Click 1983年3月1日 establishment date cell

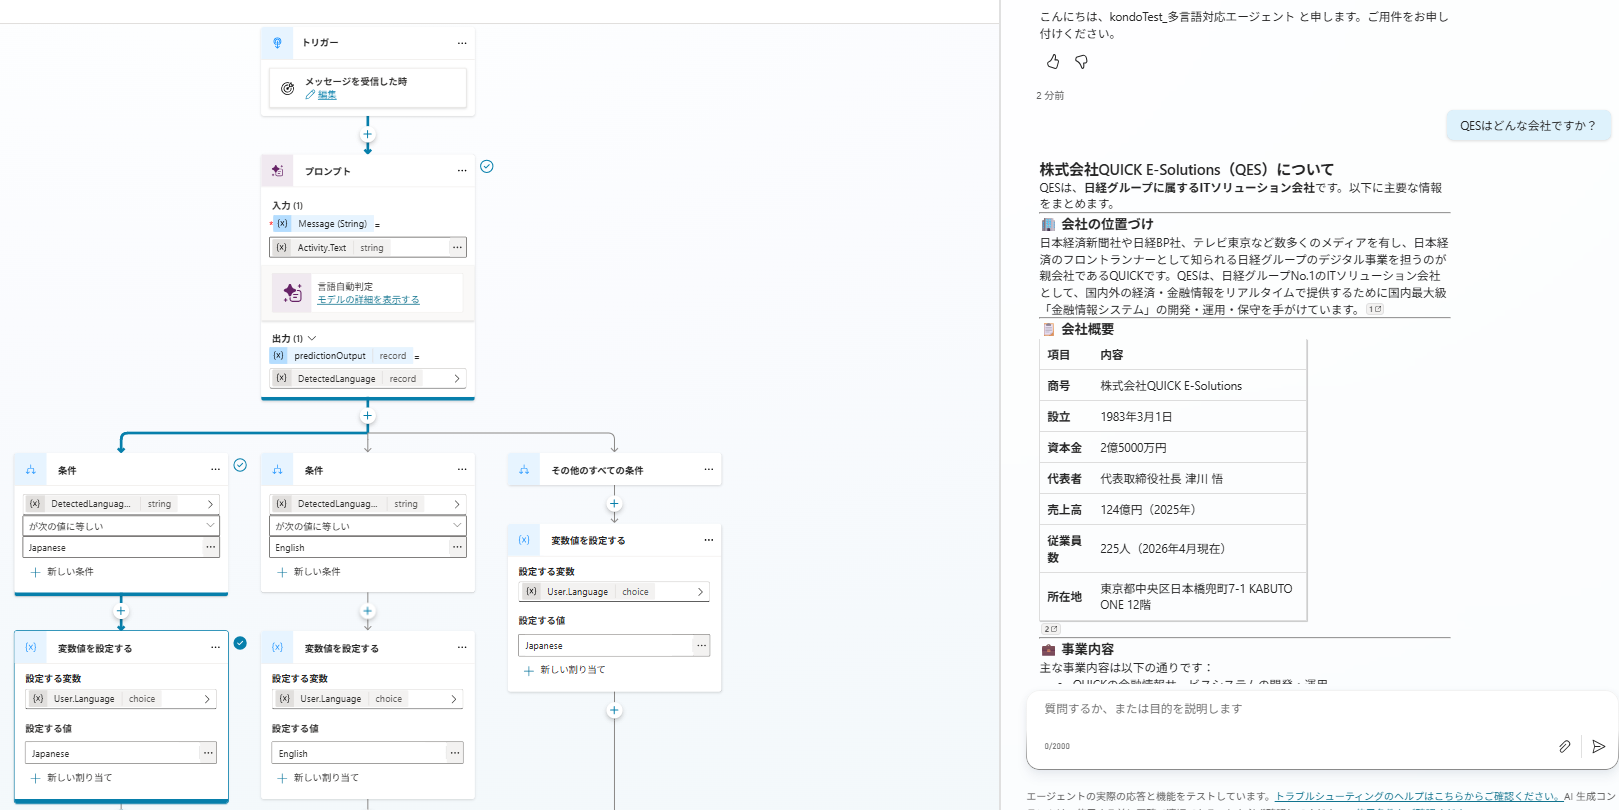1136,417
